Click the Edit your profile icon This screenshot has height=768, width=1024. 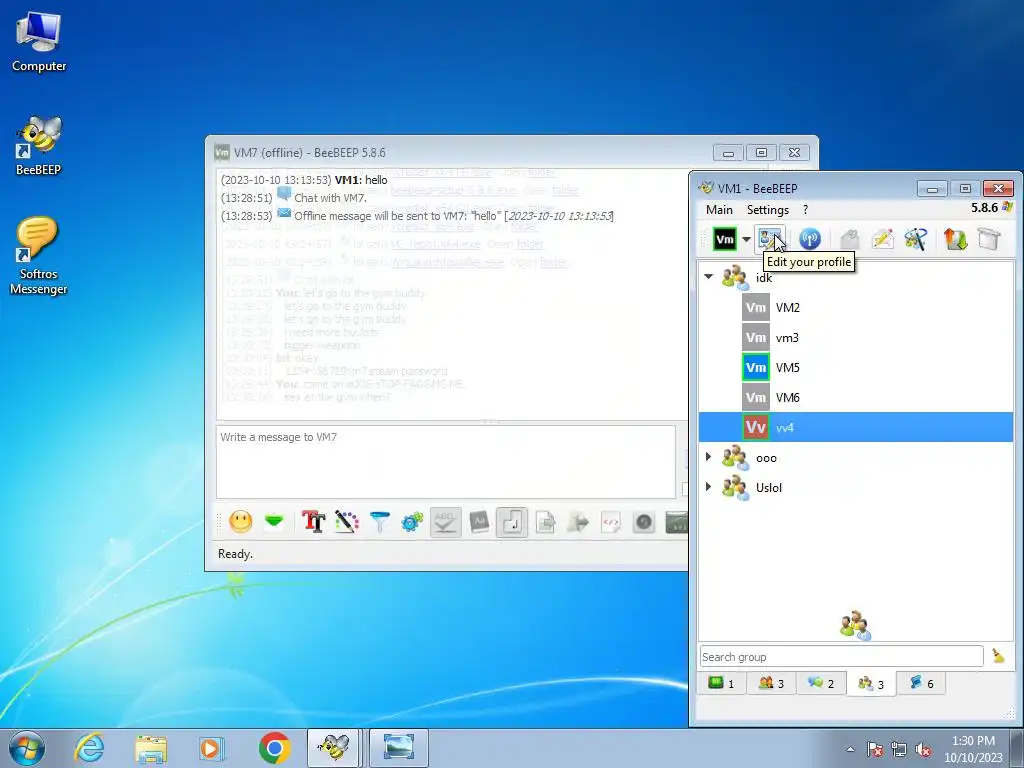771,239
